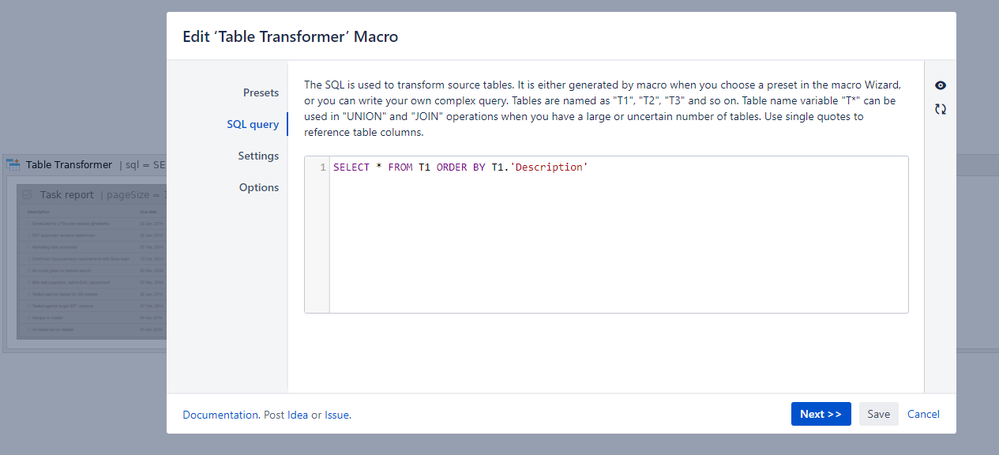Click line number 1 in editor gutter

coord(323,168)
